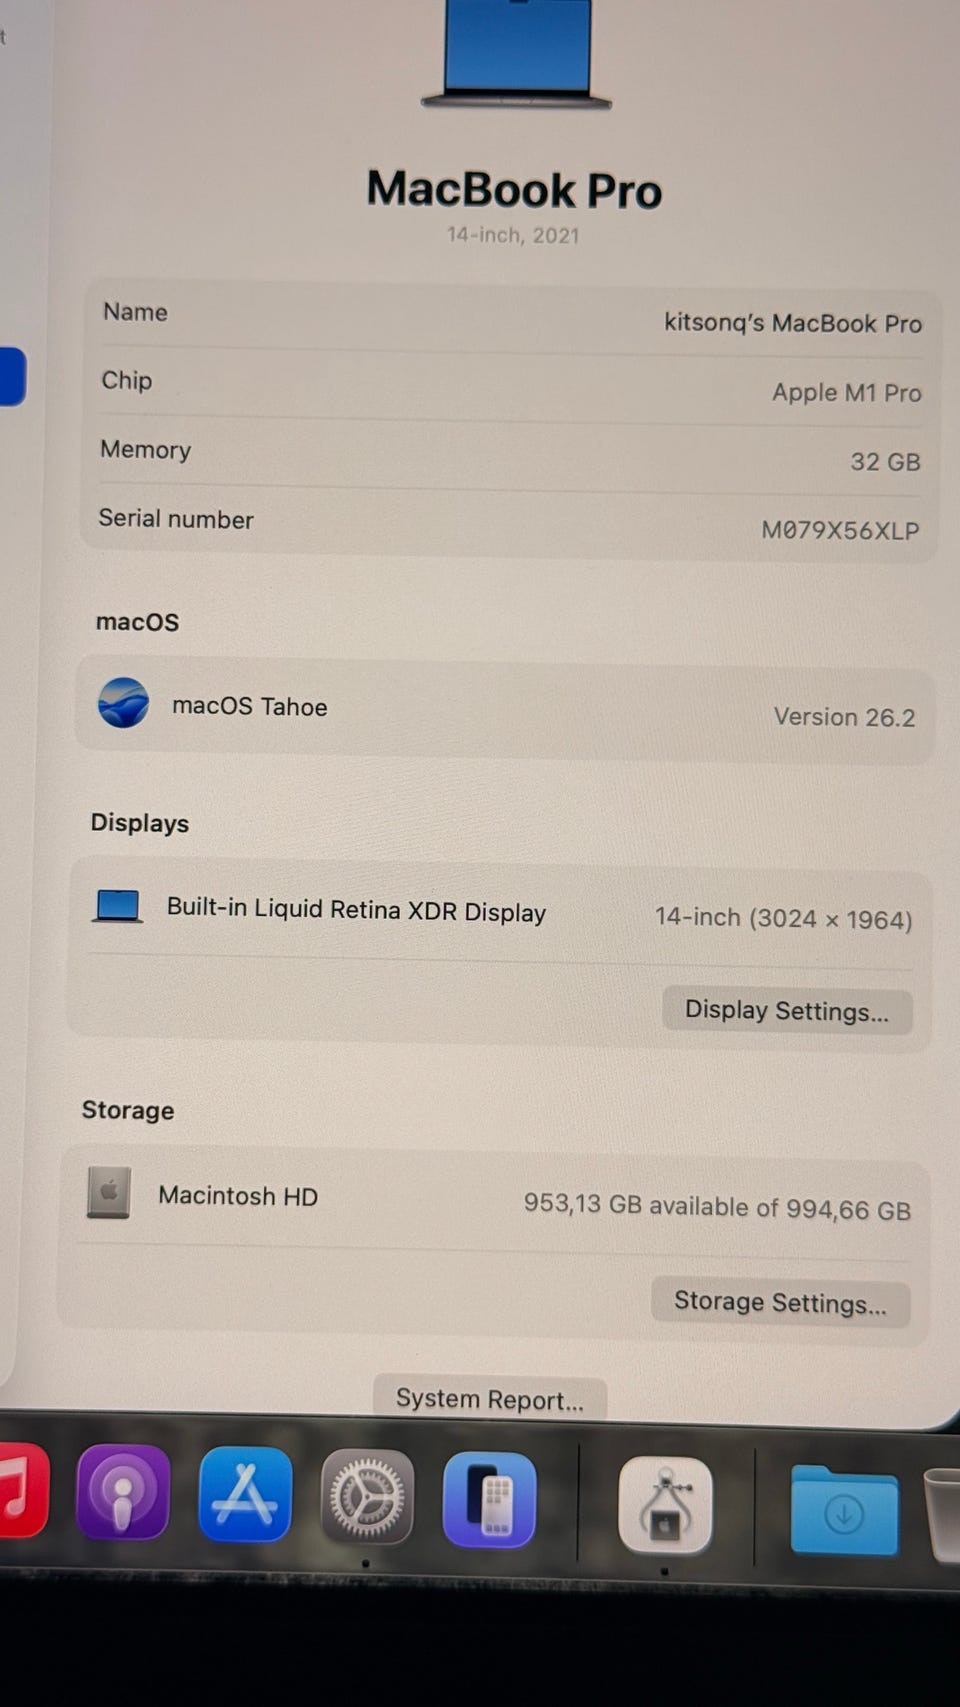Open the App Store dock icon
This screenshot has height=1707, width=960.
[x=245, y=1494]
